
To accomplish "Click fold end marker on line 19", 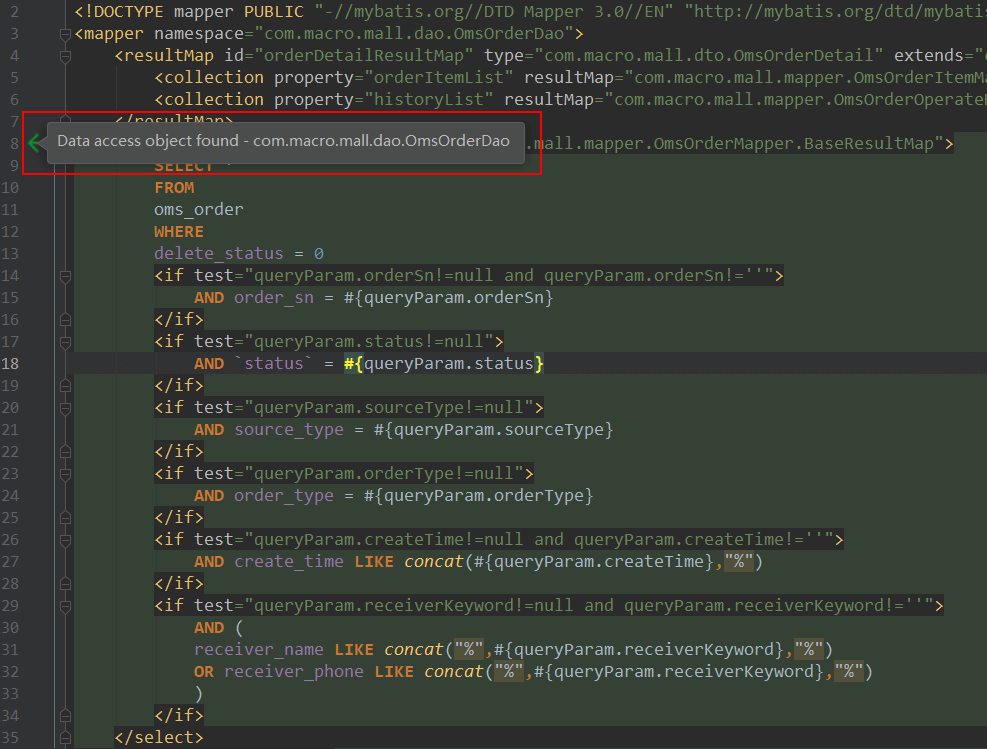I will tap(65, 386).
